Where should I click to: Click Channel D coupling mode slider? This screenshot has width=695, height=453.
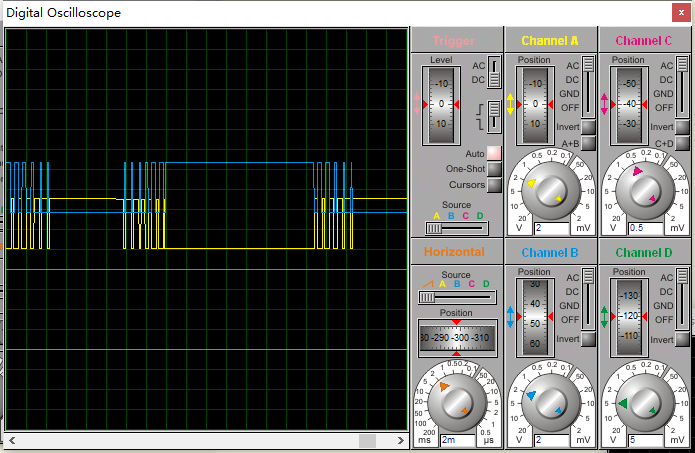point(682,298)
